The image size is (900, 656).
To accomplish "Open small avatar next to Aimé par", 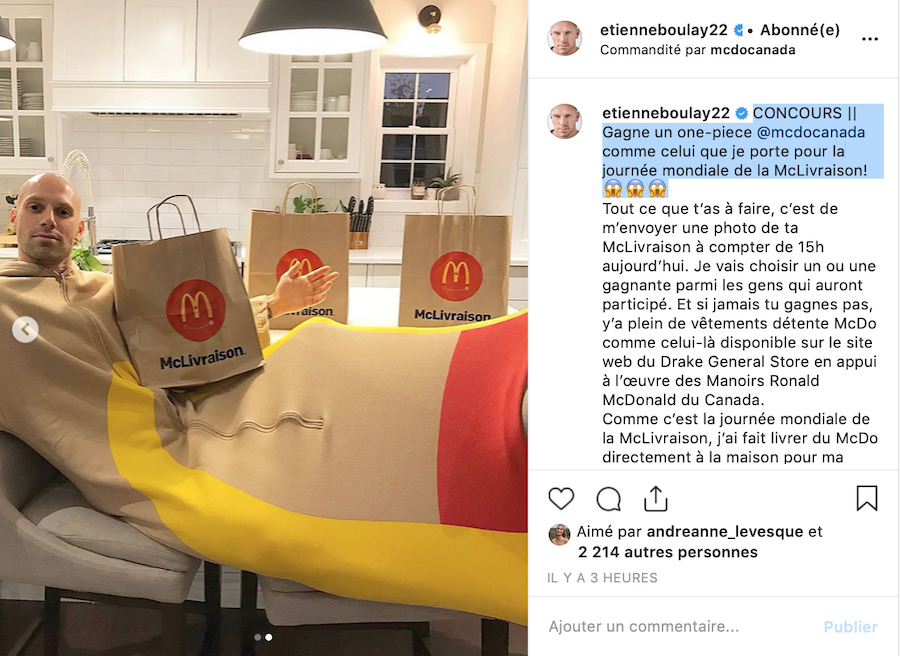I will 560,534.
